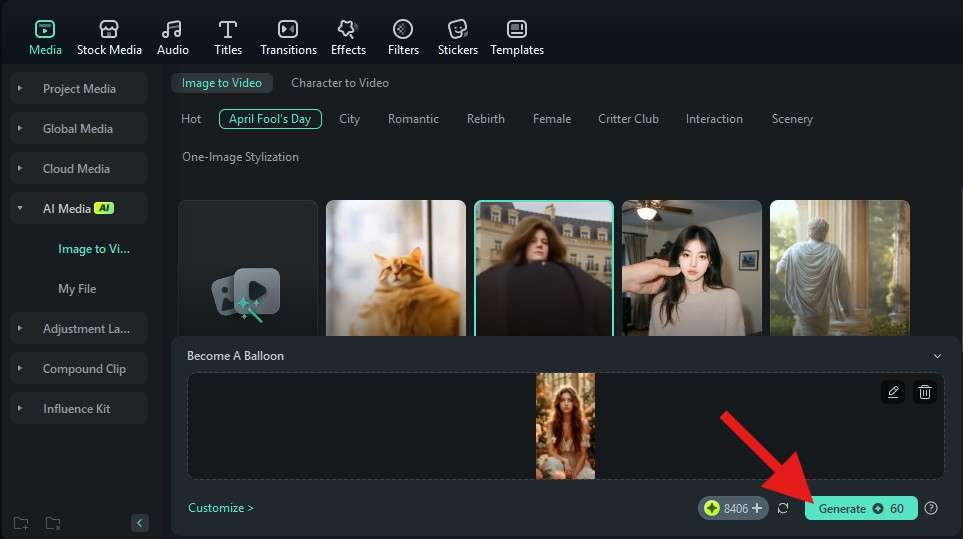The image size is (963, 539).
Task: Select the balloon woman template thumbnail
Action: pos(544,268)
